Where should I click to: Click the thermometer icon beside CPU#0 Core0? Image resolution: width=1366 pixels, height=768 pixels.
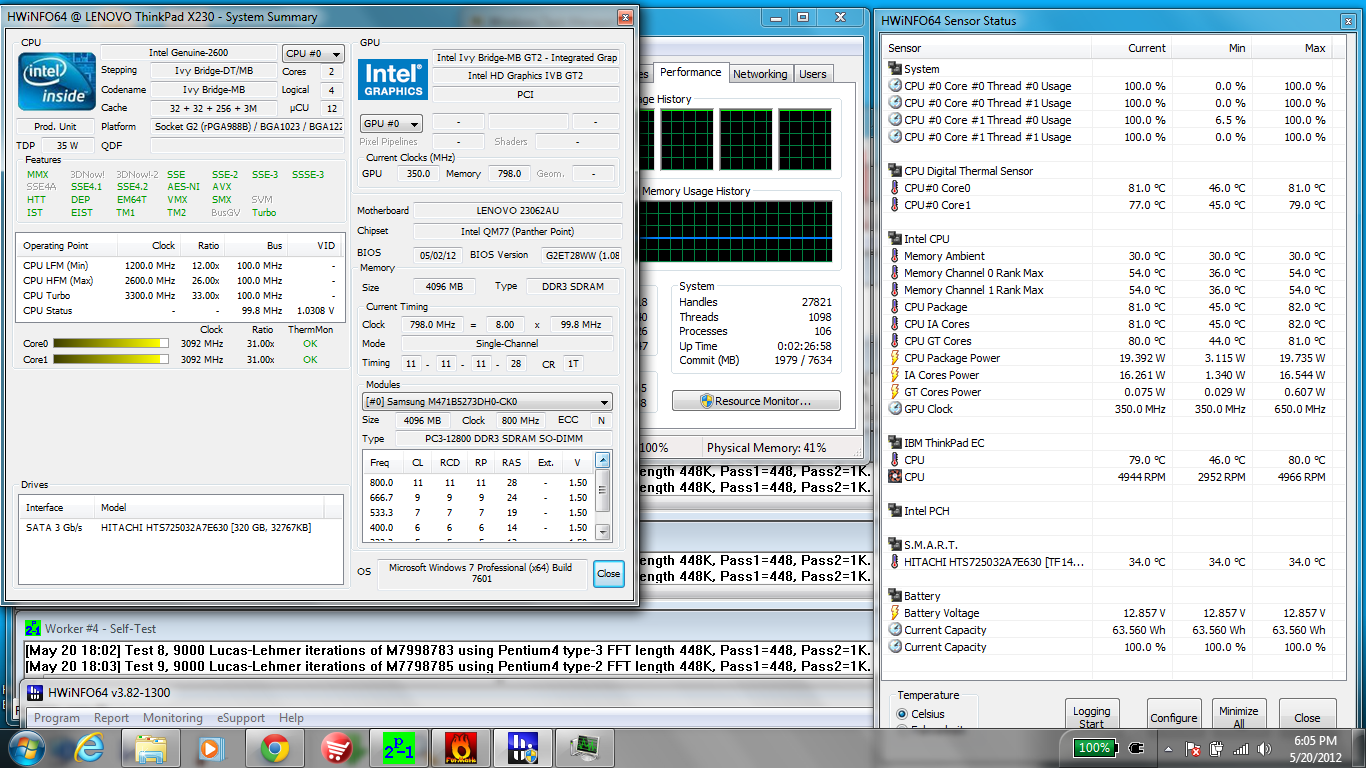(x=895, y=188)
